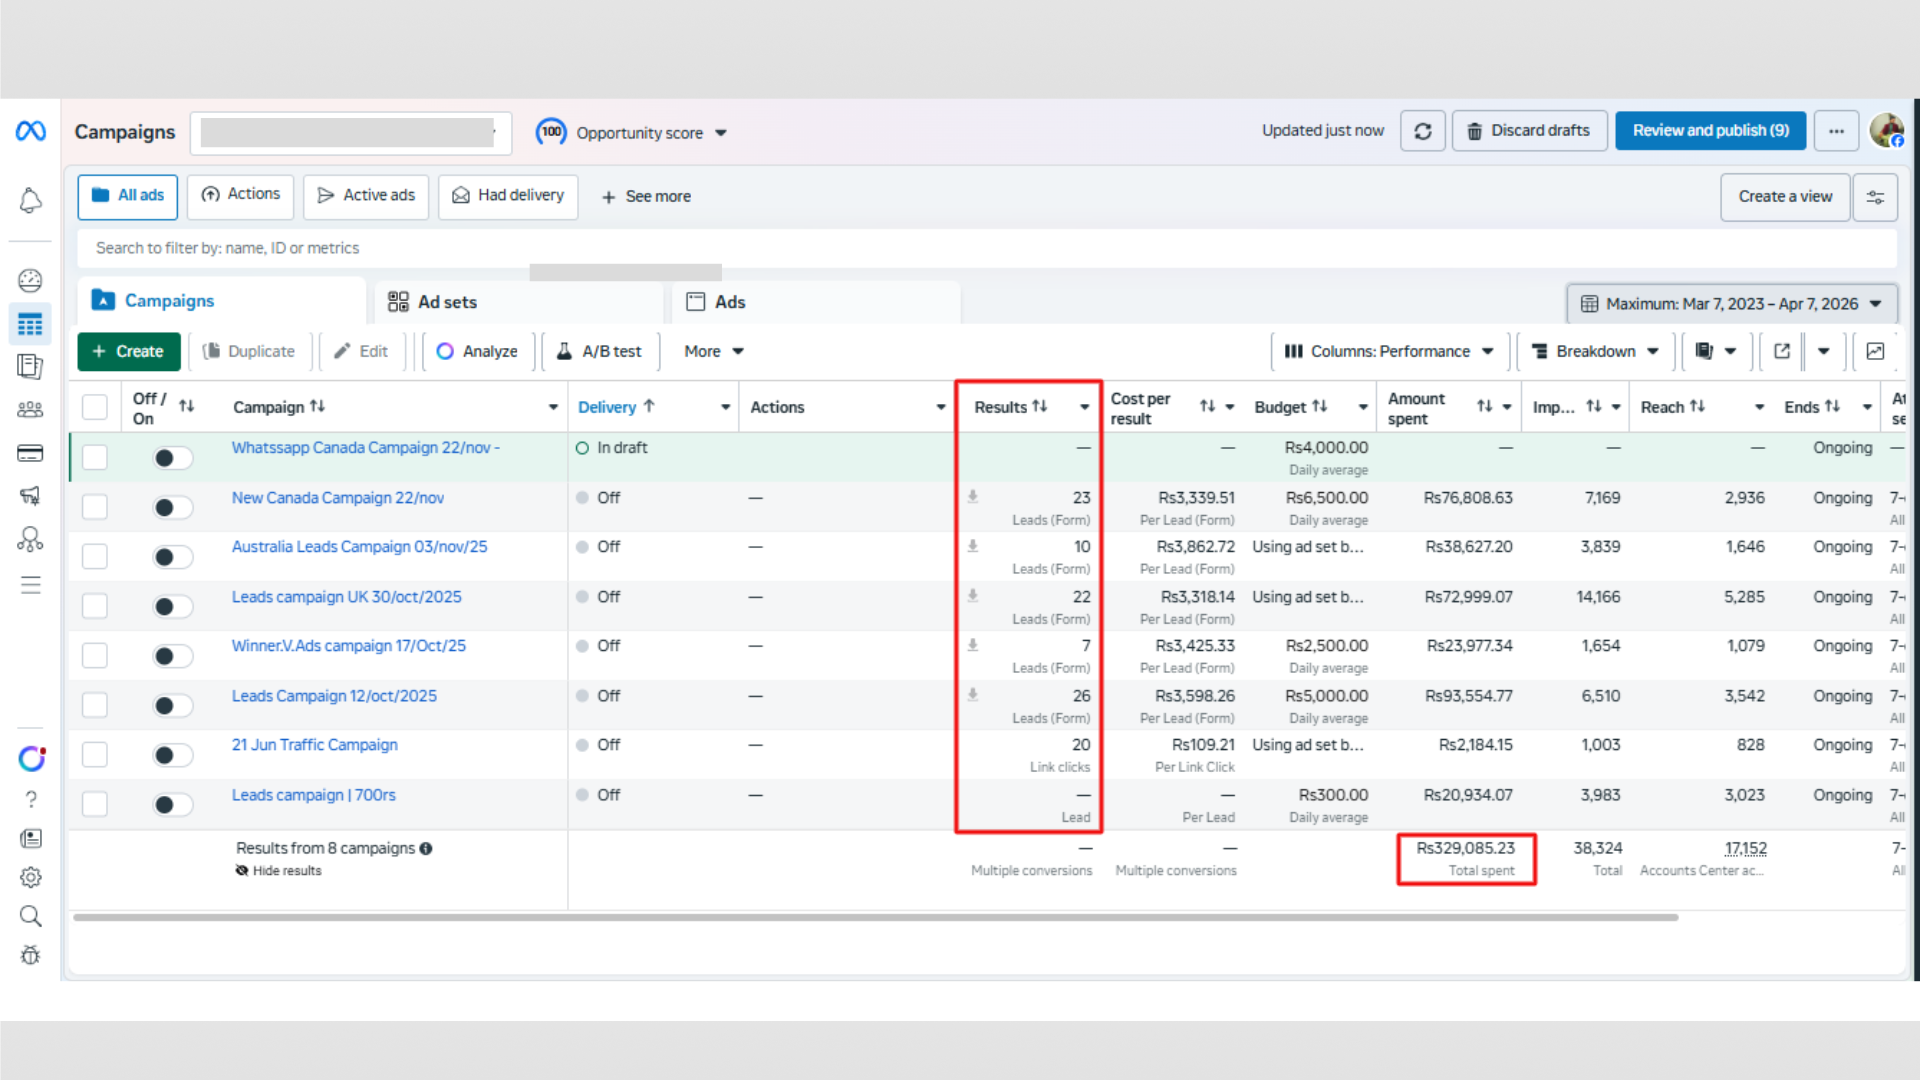Viewport: 1920px width, 1080px height.
Task: Open Australia Leads Campaign 03/nov/25 link
Action: 359,547
